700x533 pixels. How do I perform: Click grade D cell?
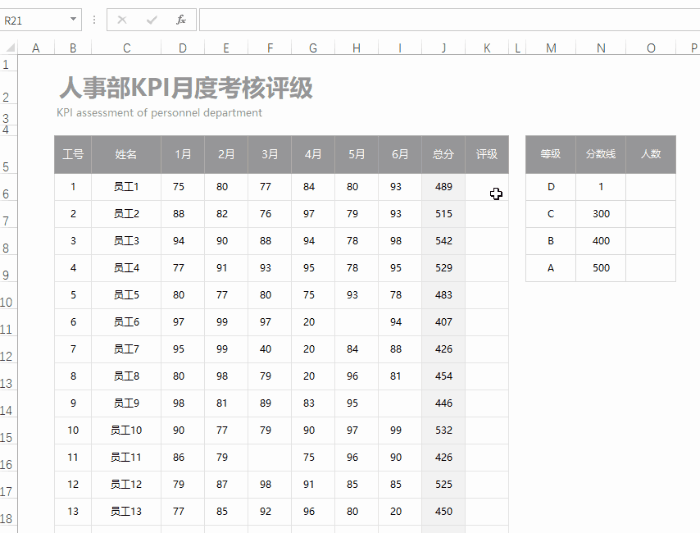tap(550, 187)
